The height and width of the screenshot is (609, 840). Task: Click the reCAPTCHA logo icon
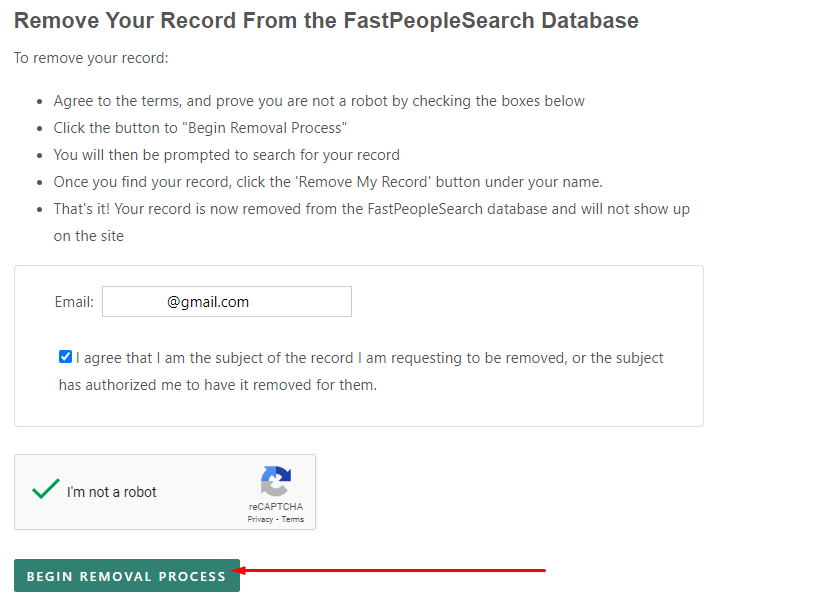[x=276, y=481]
